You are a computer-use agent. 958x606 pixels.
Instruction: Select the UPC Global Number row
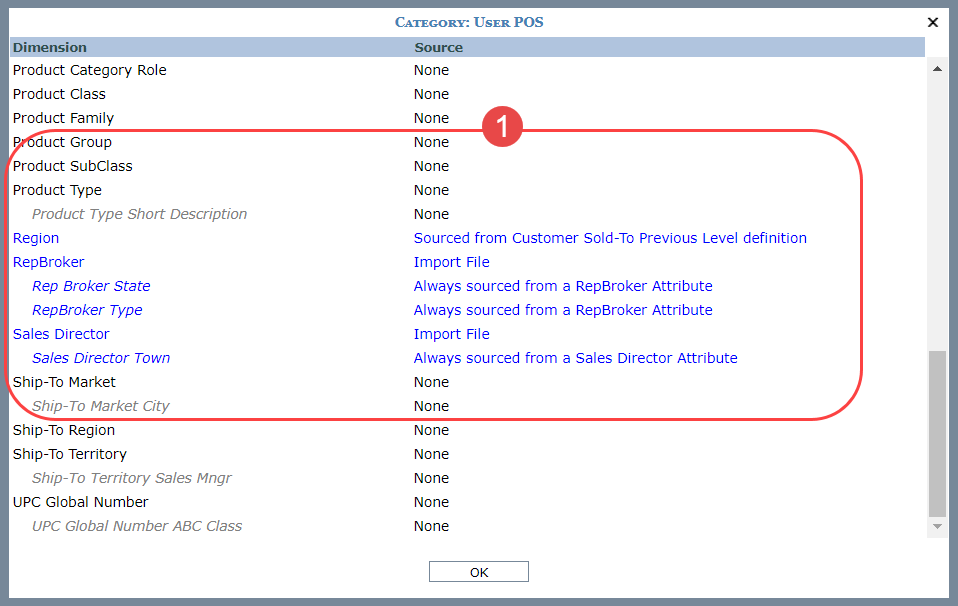pos(80,502)
